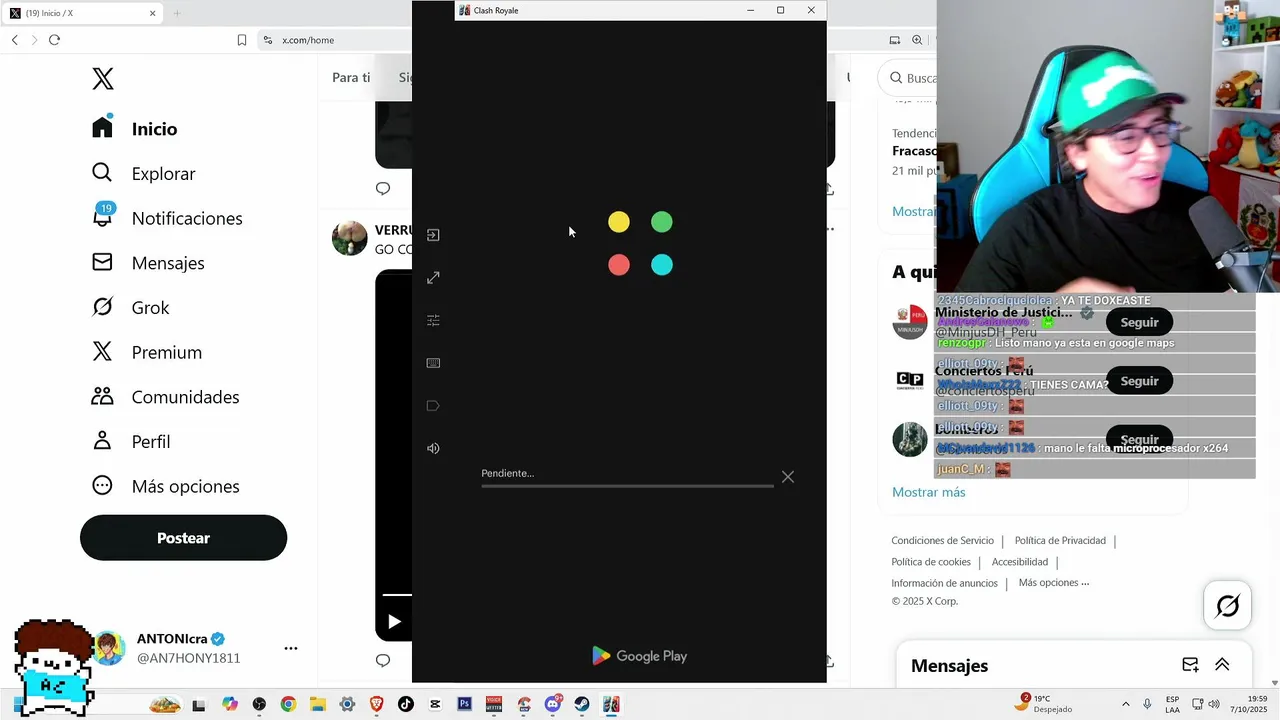Open Steam from taskbar
Screen dimensions: 1280x720
tap(582, 705)
